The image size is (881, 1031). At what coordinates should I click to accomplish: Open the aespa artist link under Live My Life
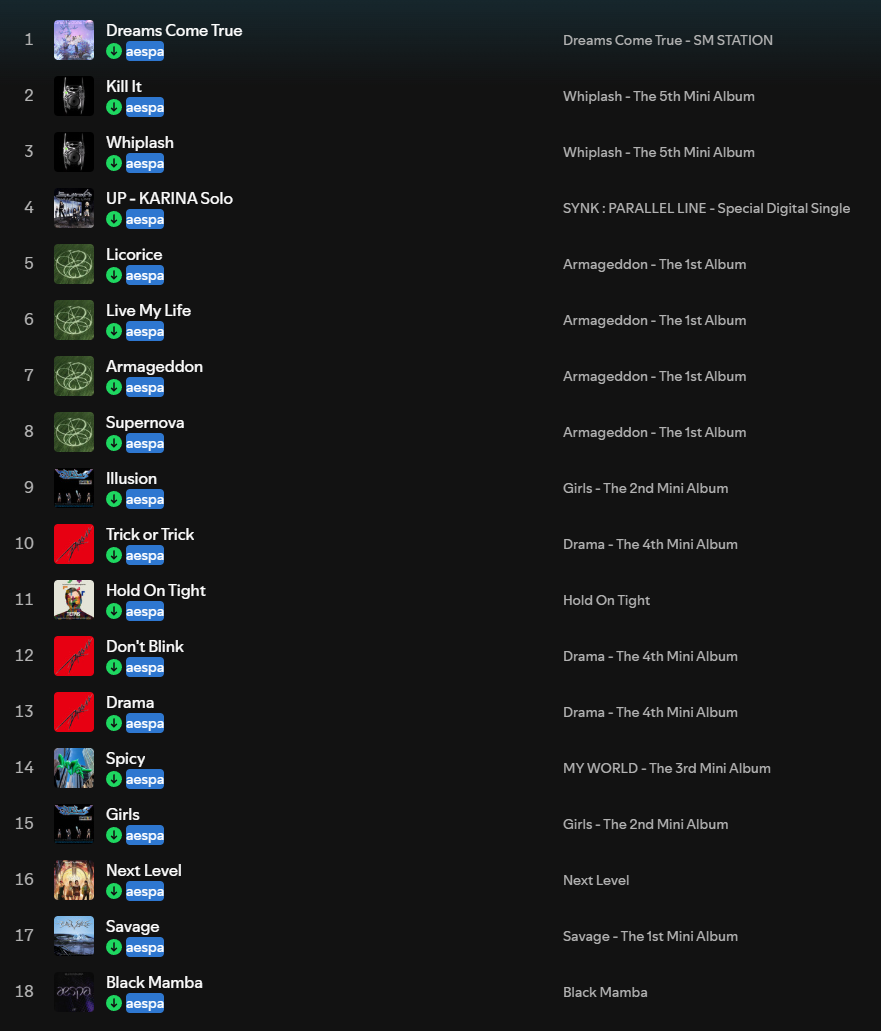tap(145, 331)
